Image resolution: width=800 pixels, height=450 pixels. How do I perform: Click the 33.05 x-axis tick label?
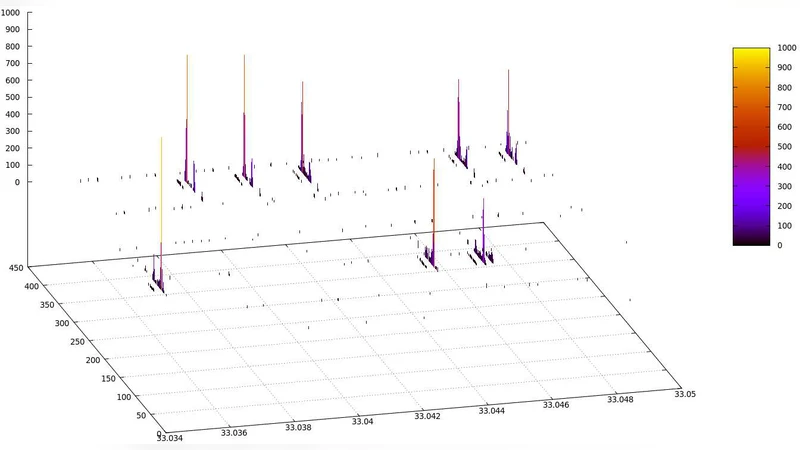tap(685, 394)
